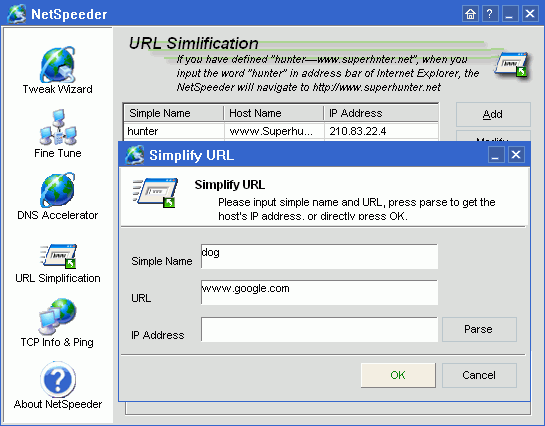This screenshot has height=426, width=545.
Task: Select the URL Simplification sidebar icon
Action: tap(58, 256)
